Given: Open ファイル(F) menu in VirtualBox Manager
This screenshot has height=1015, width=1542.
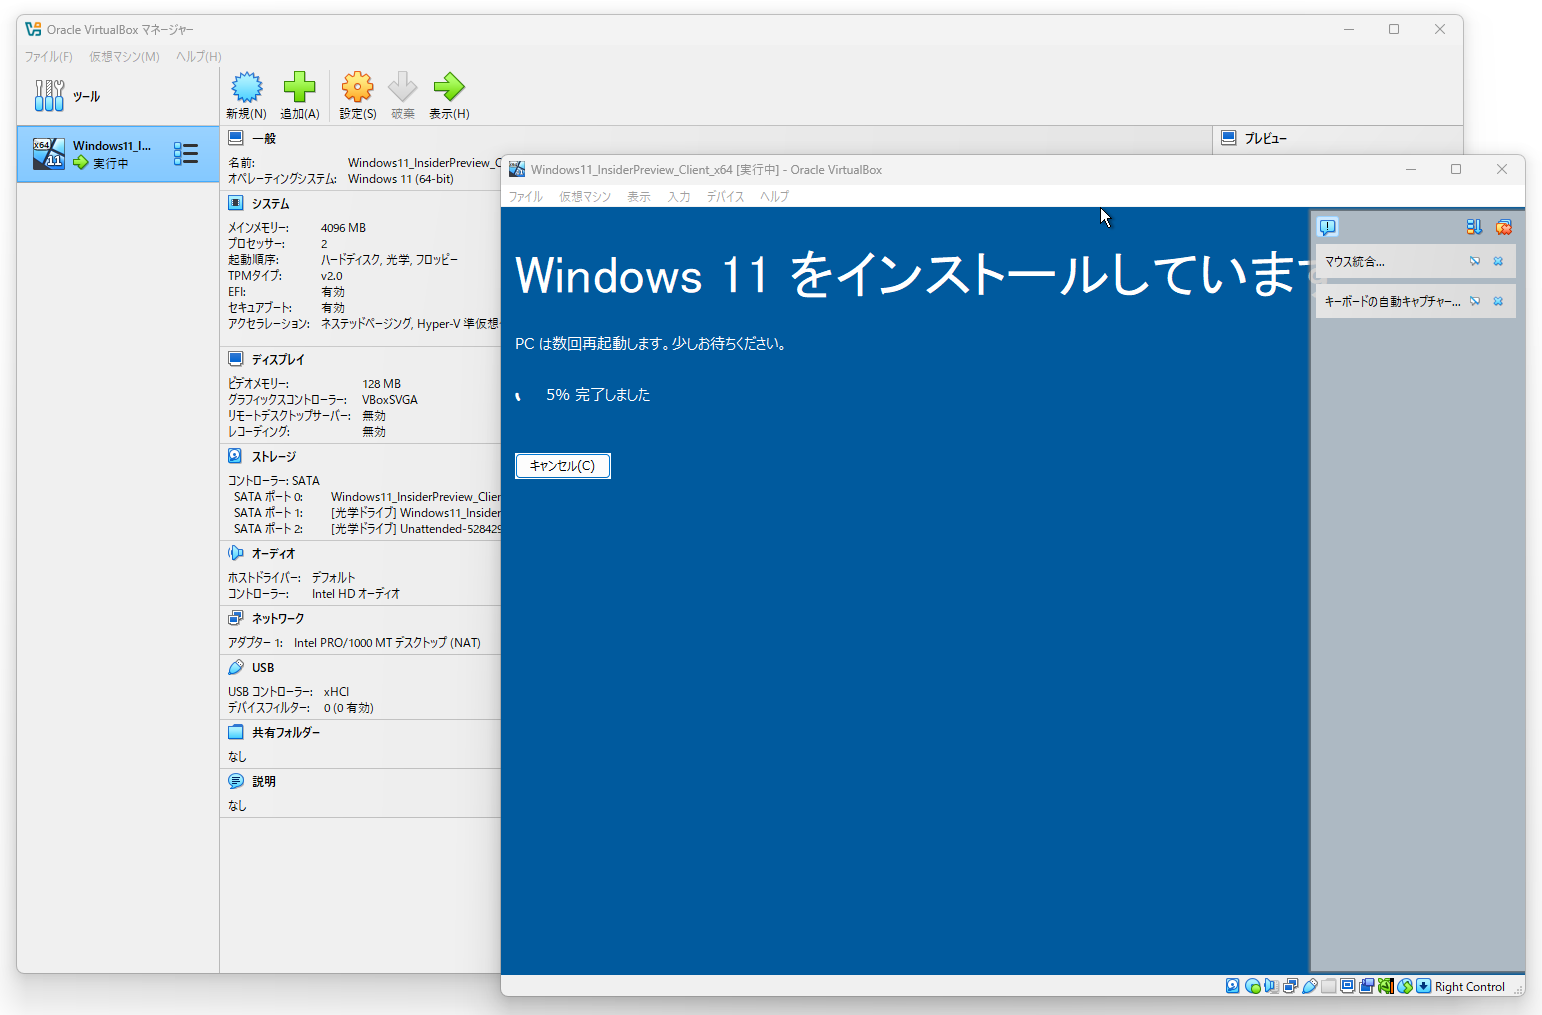Looking at the screenshot, I should click(x=49, y=57).
